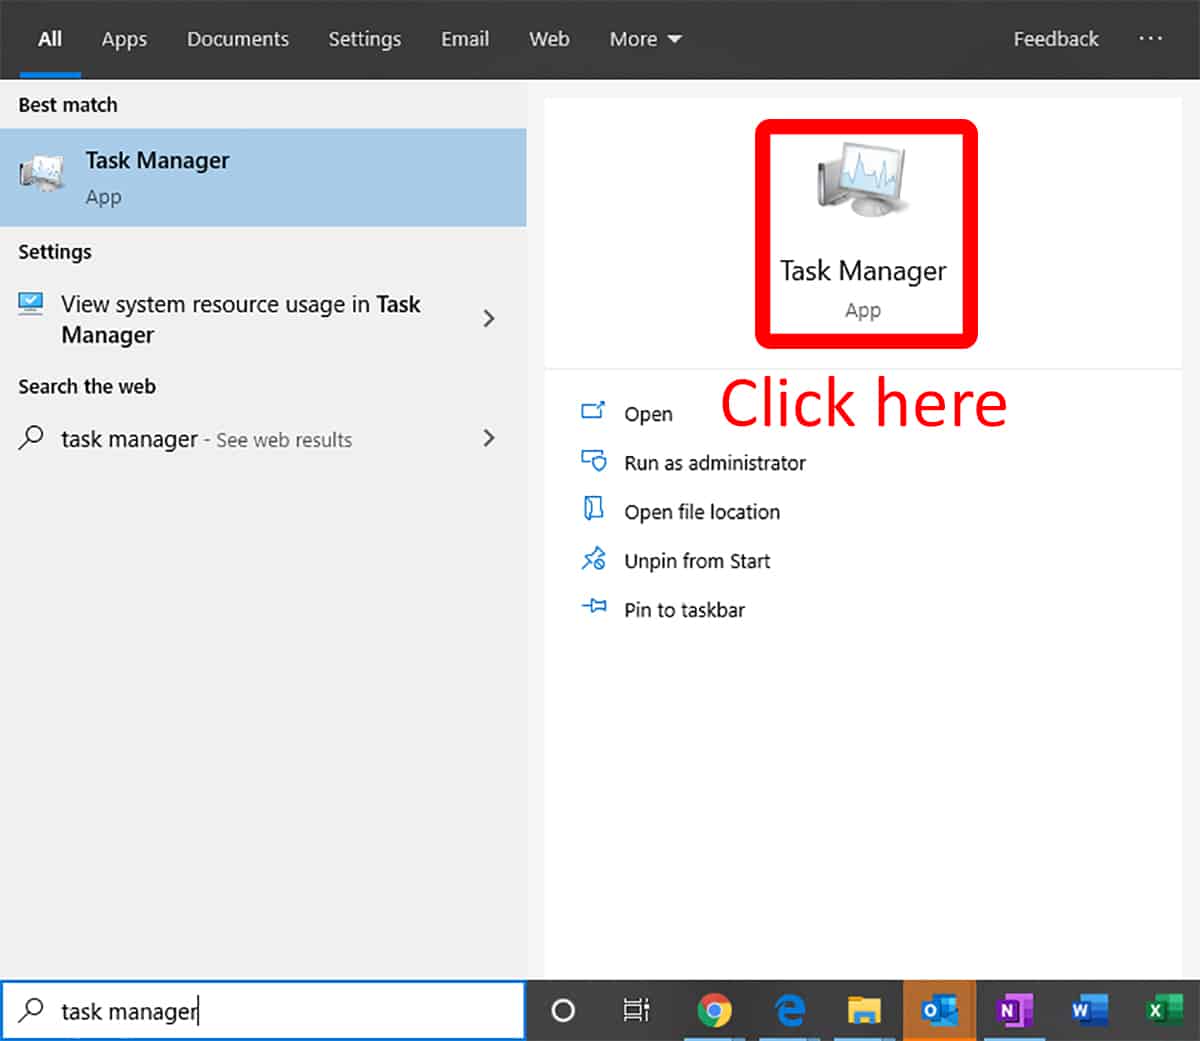Select the Settings search tab
The image size is (1200, 1041).
pyautogui.click(x=365, y=39)
